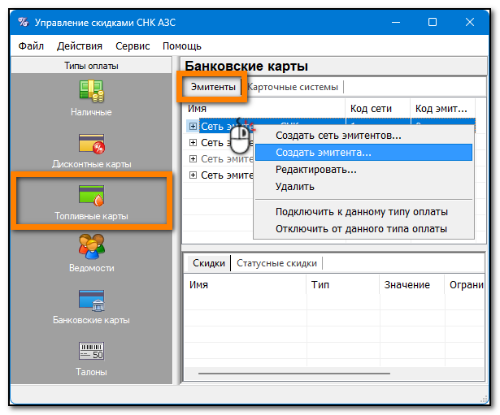
Task: Click the application percent icon in the title bar
Action: pyautogui.click(x=23, y=22)
